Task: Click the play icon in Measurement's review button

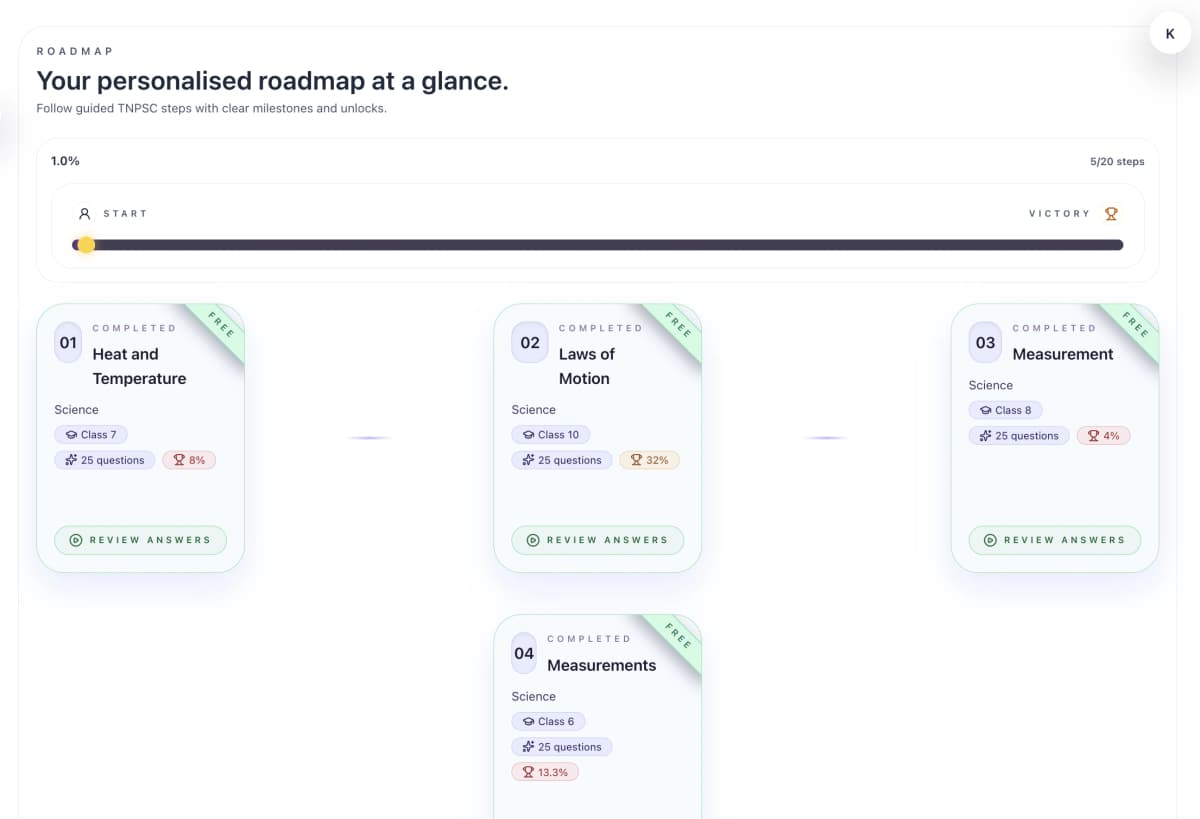Action: click(989, 539)
